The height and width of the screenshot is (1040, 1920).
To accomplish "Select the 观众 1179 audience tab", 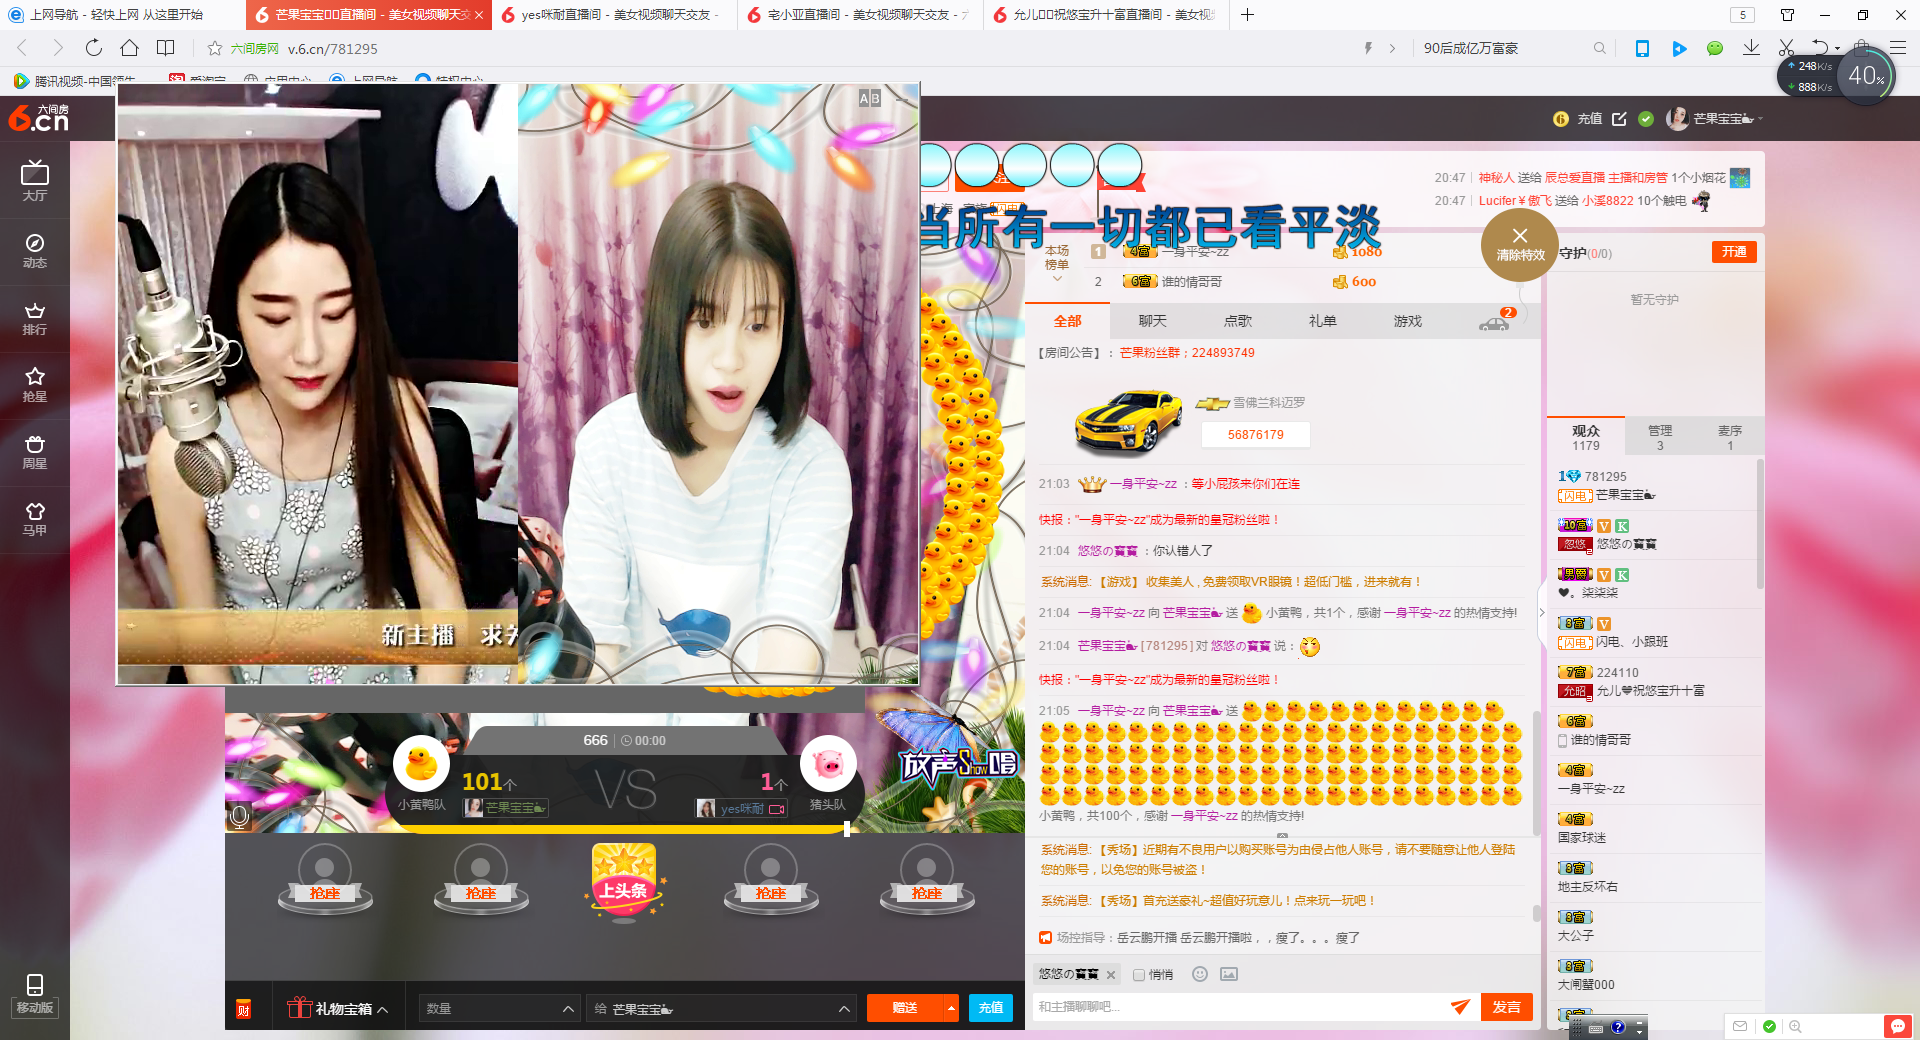I will [x=1585, y=437].
